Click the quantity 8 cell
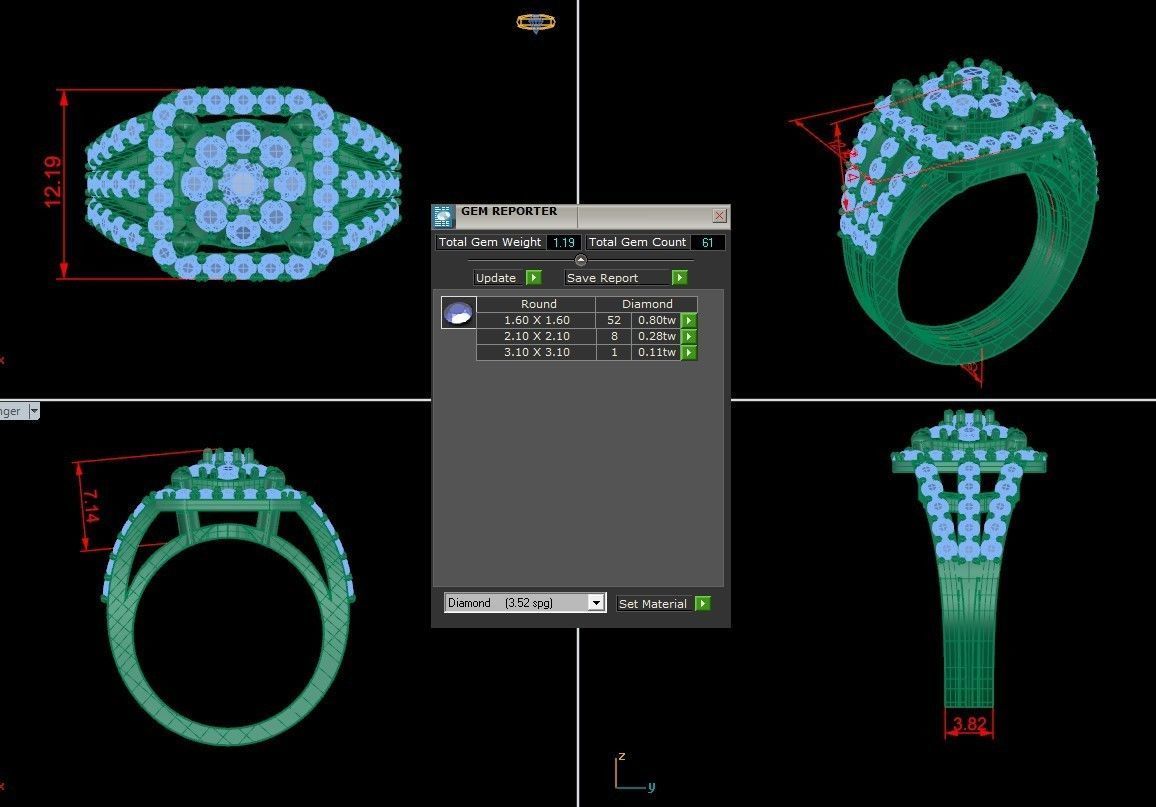 pos(613,337)
